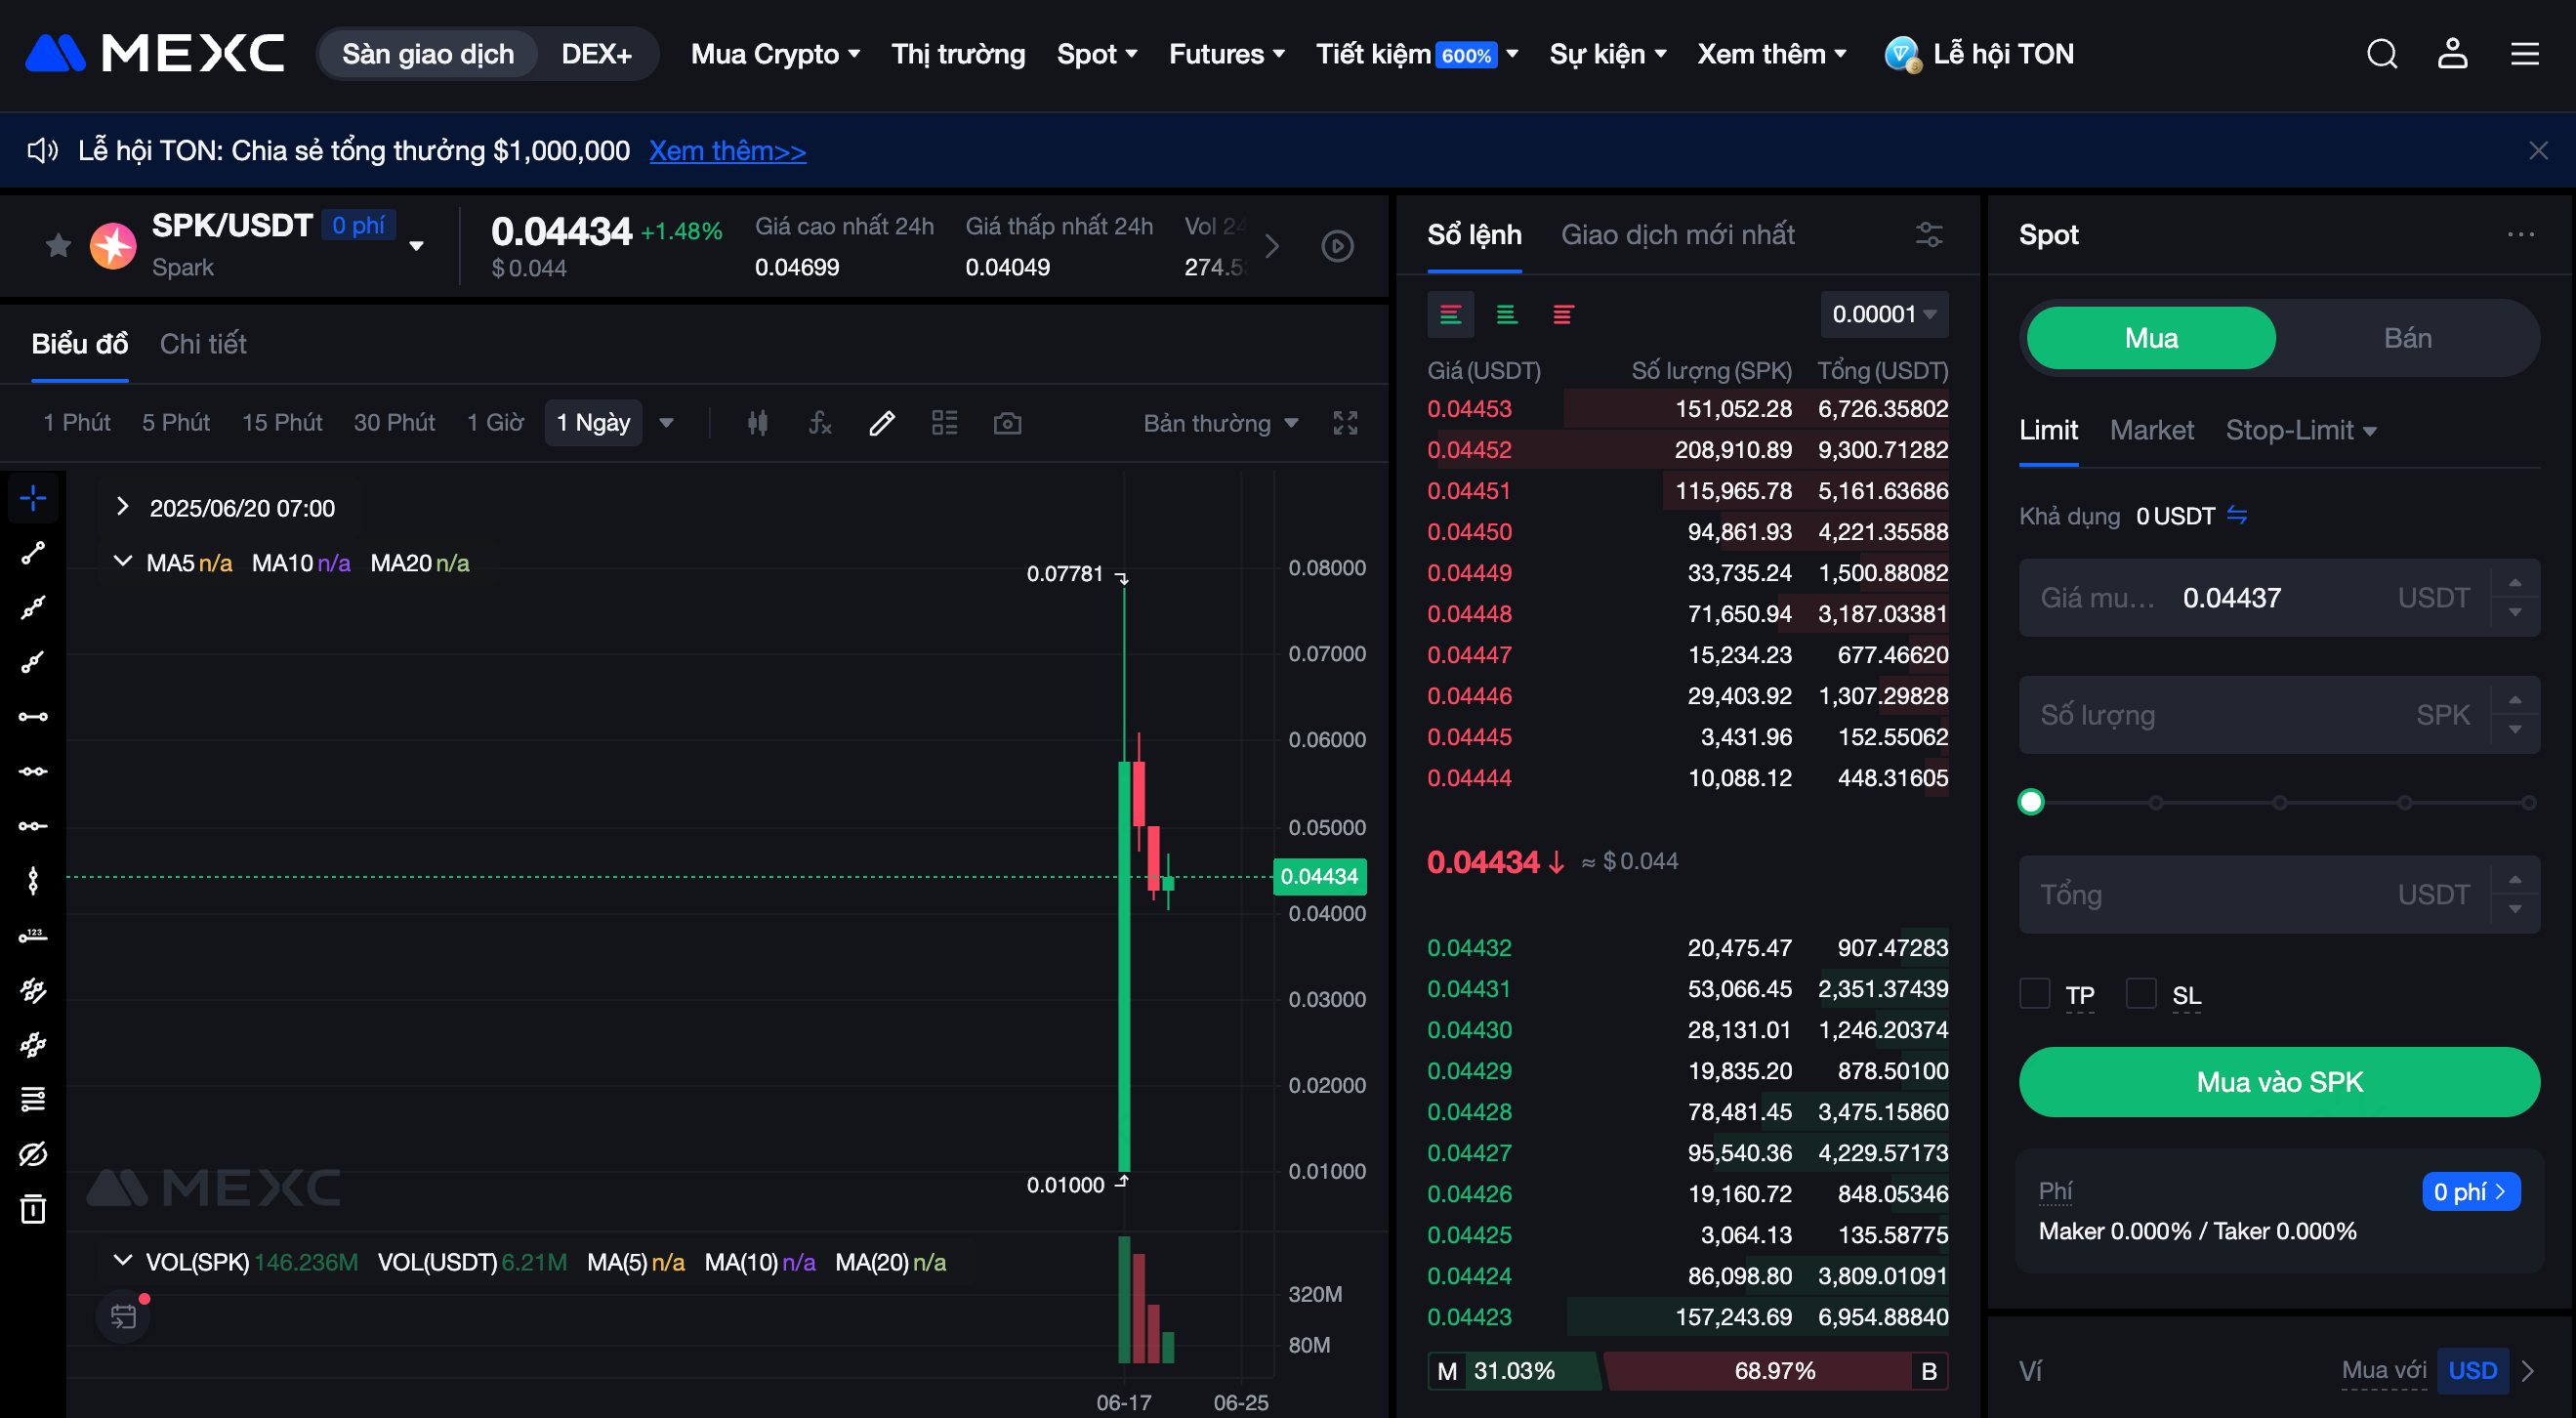Open the Thị trường menu item

(x=958, y=54)
